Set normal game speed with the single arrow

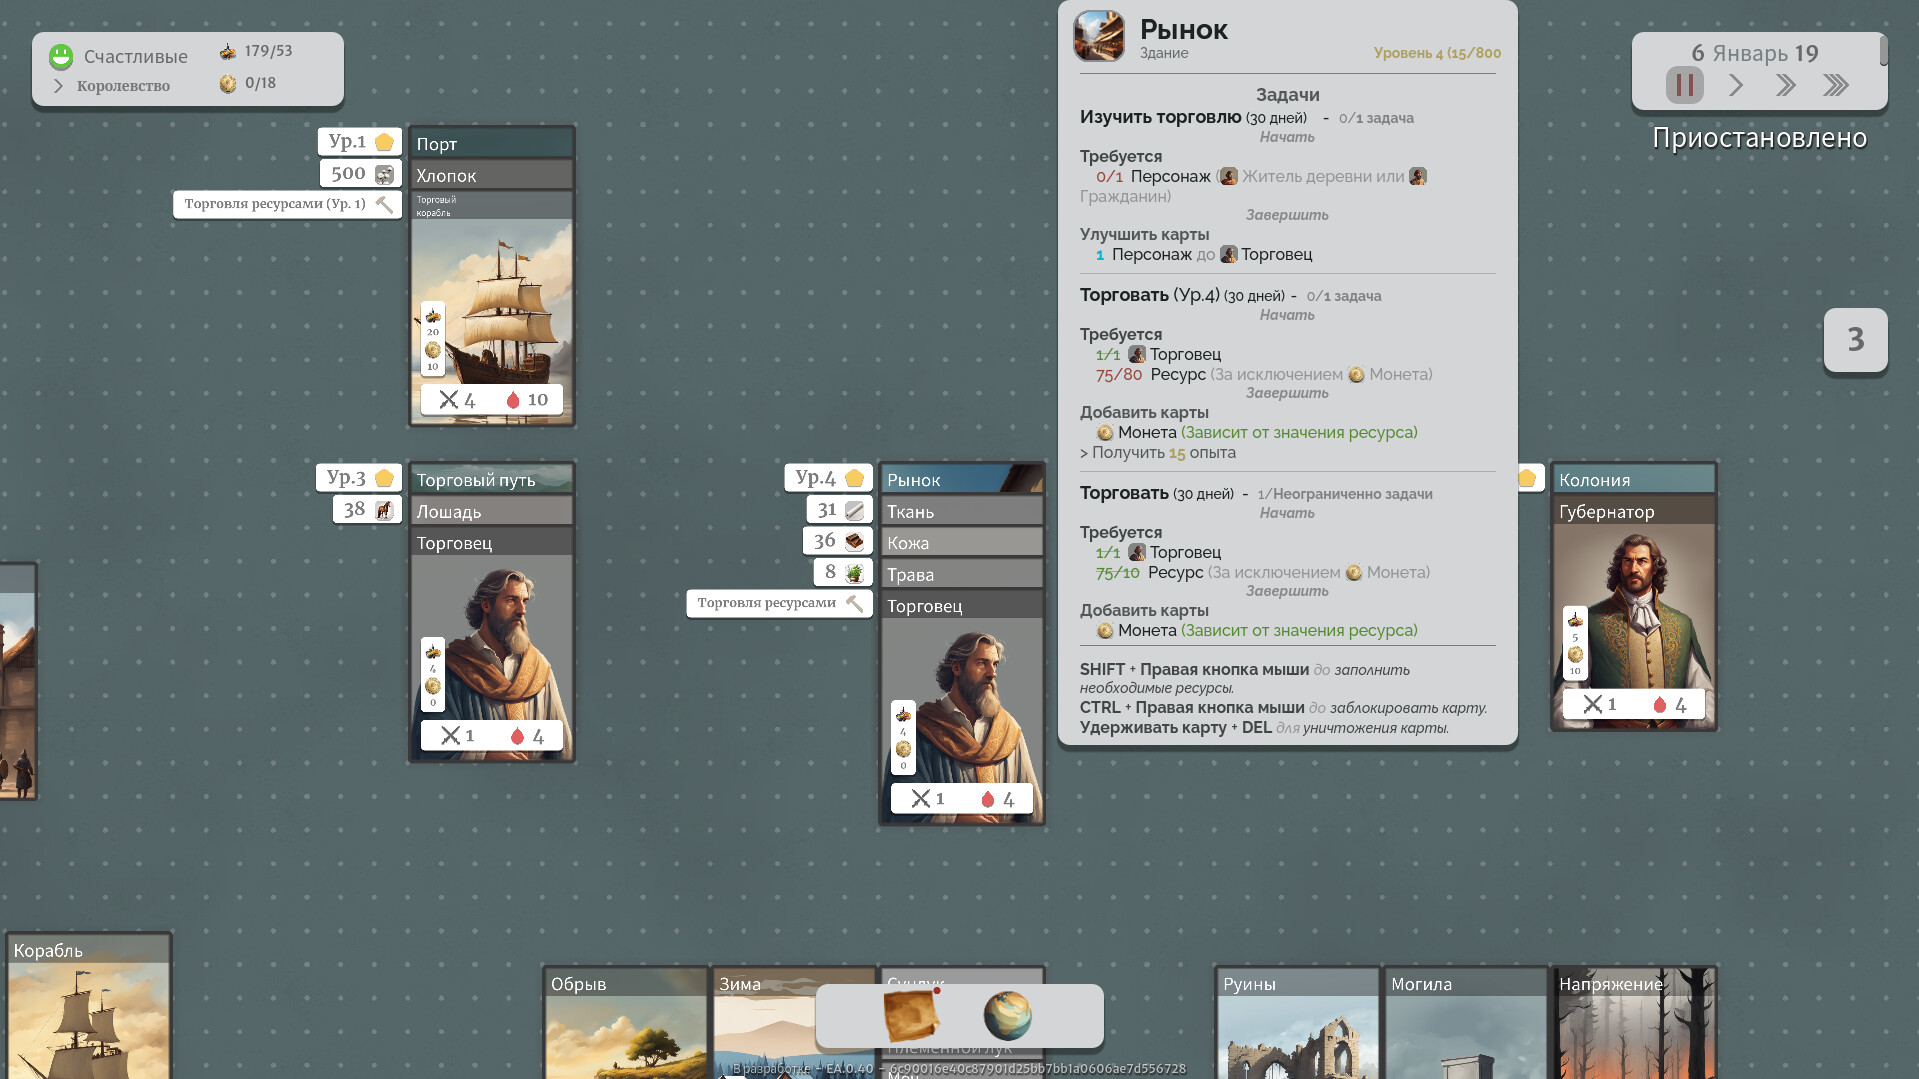tap(1736, 85)
